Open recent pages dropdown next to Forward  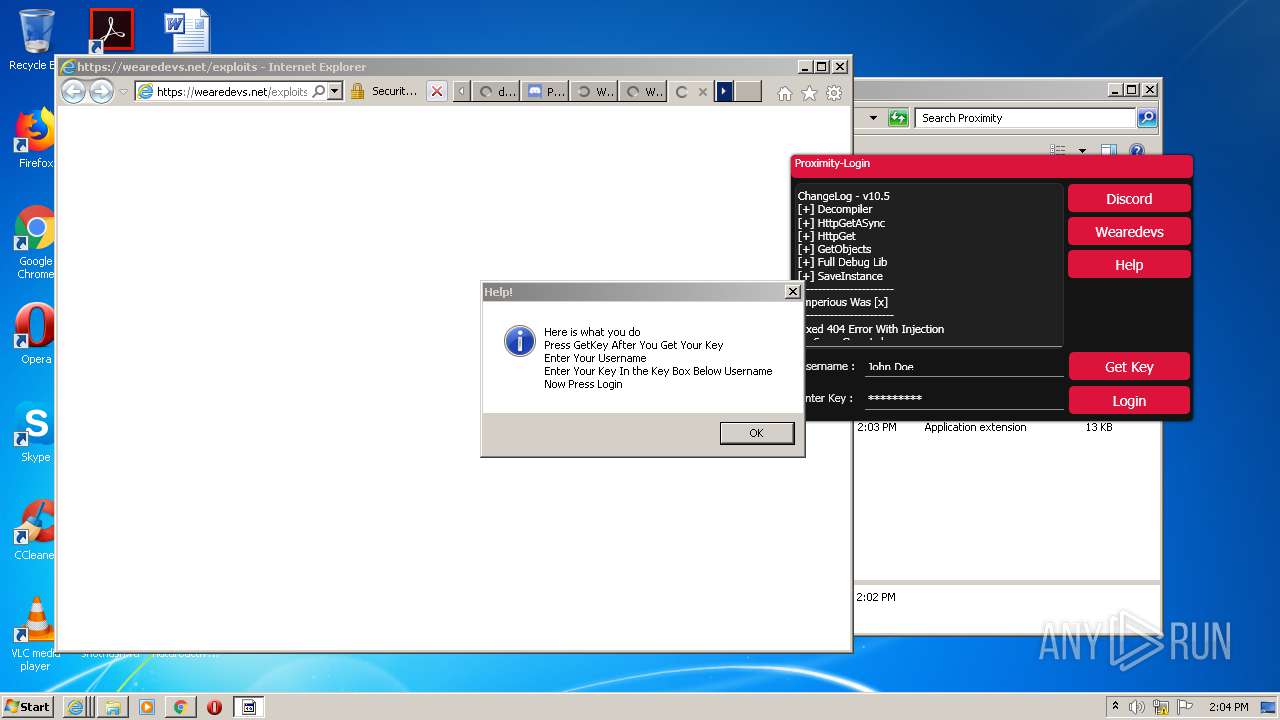coord(124,92)
